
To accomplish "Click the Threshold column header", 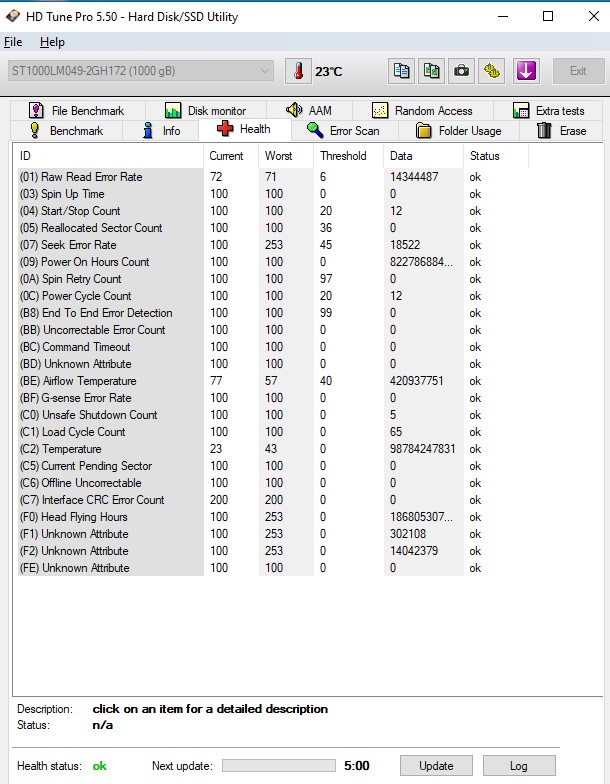I will (x=348, y=156).
